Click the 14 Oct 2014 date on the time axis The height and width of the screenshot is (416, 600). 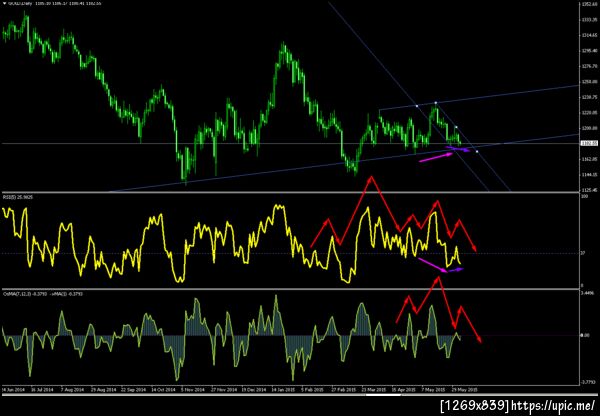[x=163, y=389]
